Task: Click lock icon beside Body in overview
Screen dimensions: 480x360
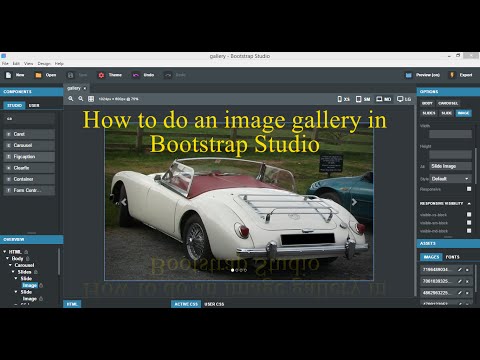Action: click(28, 259)
